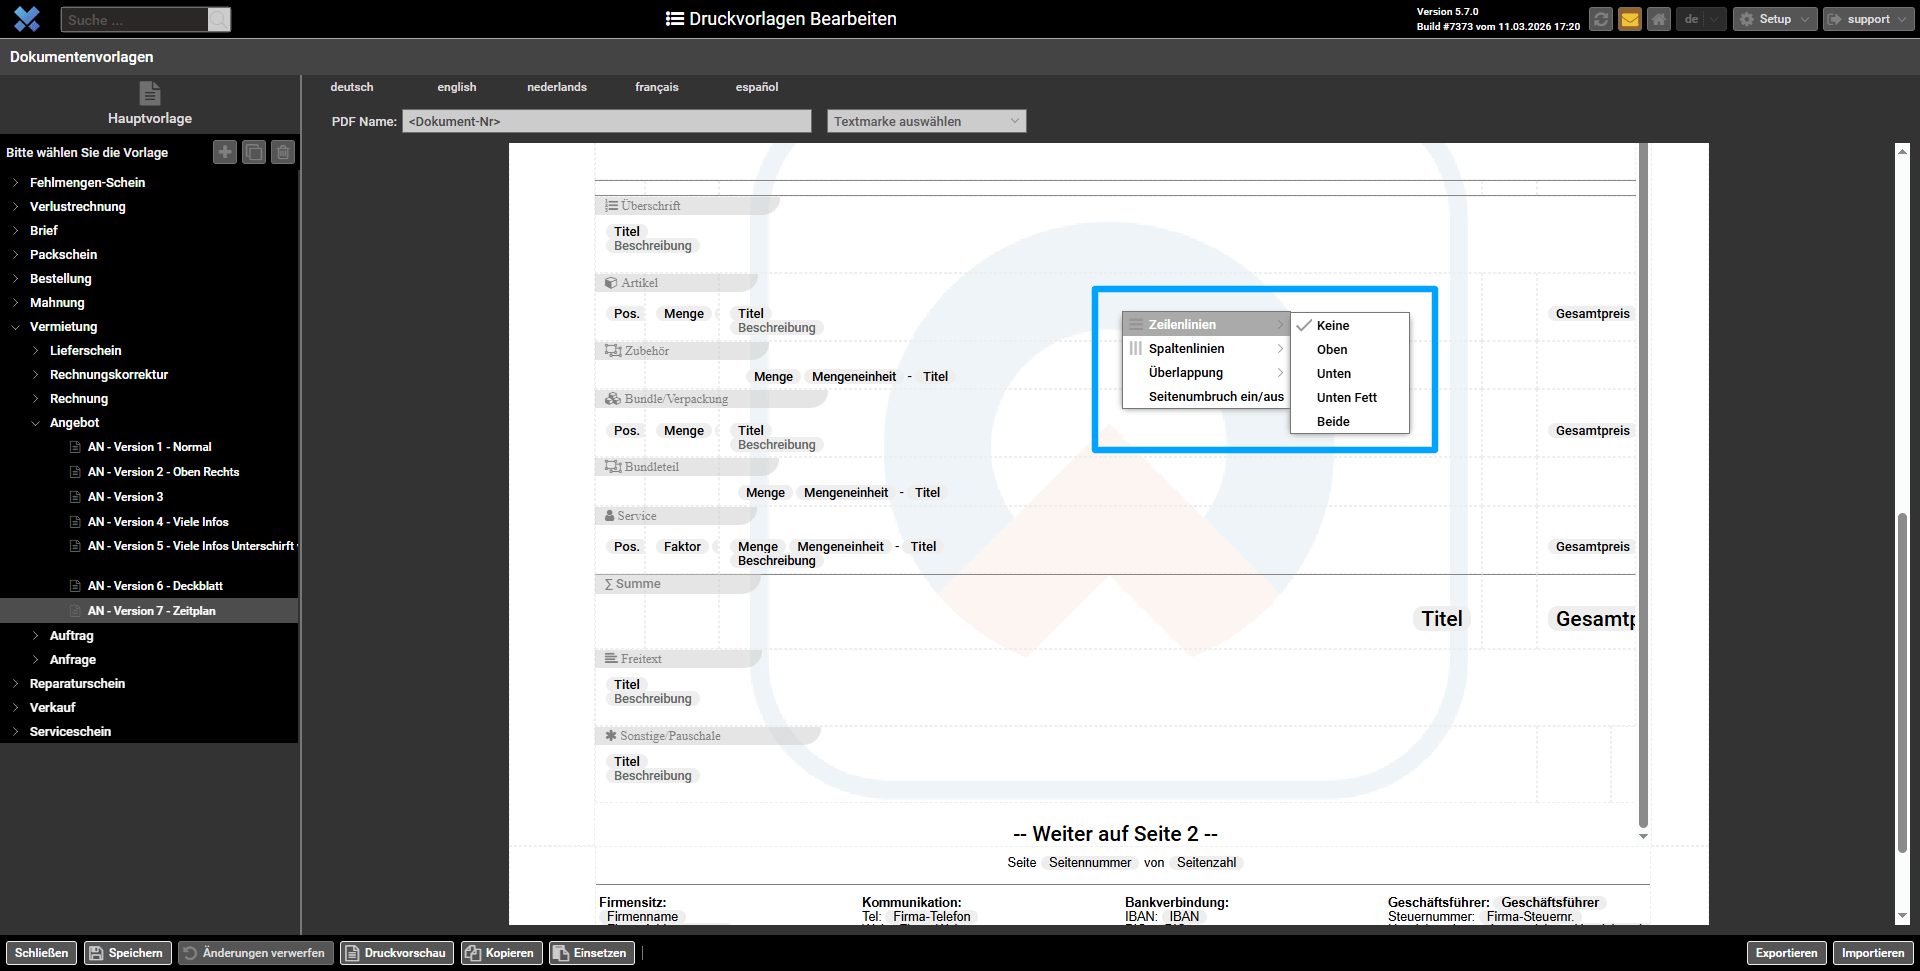1920x971 pixels.
Task: Switch to the english language tab
Action: coord(457,87)
